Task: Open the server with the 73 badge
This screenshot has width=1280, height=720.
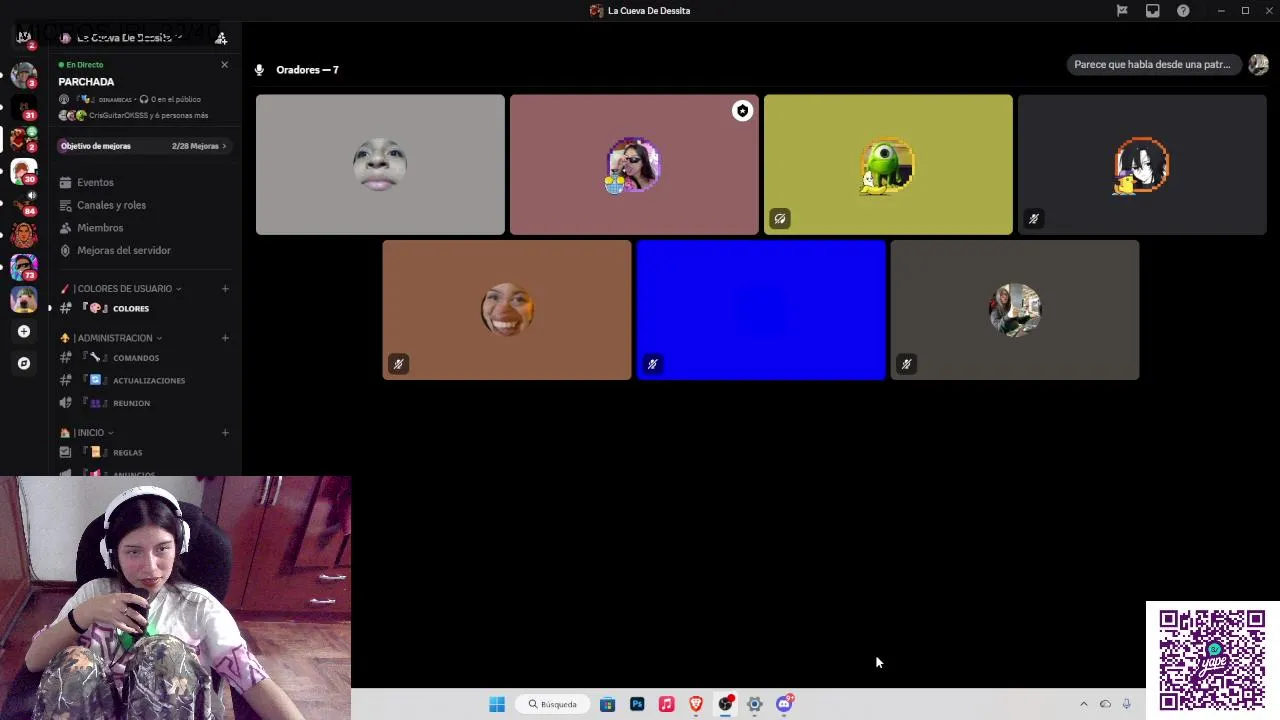Action: click(x=24, y=267)
